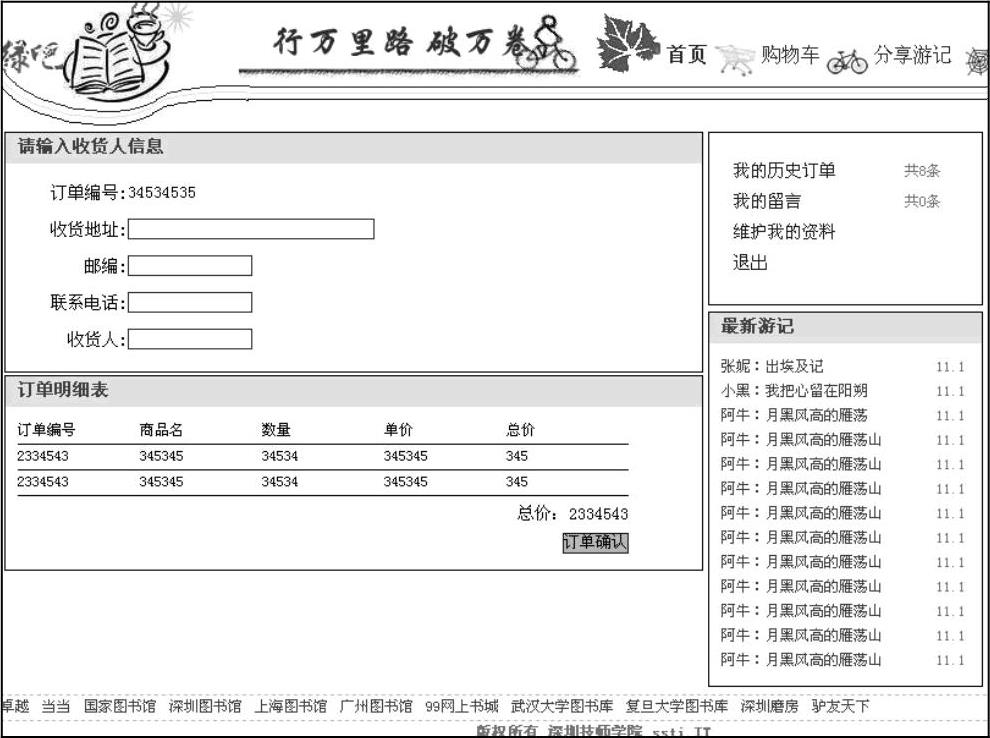This screenshot has height=738, width=990.
Task: Open 我的历史订单 order history
Action: (784, 170)
